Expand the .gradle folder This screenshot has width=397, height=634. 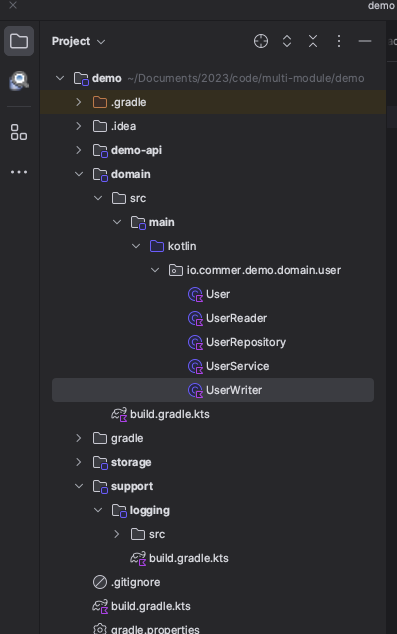click(x=79, y=102)
